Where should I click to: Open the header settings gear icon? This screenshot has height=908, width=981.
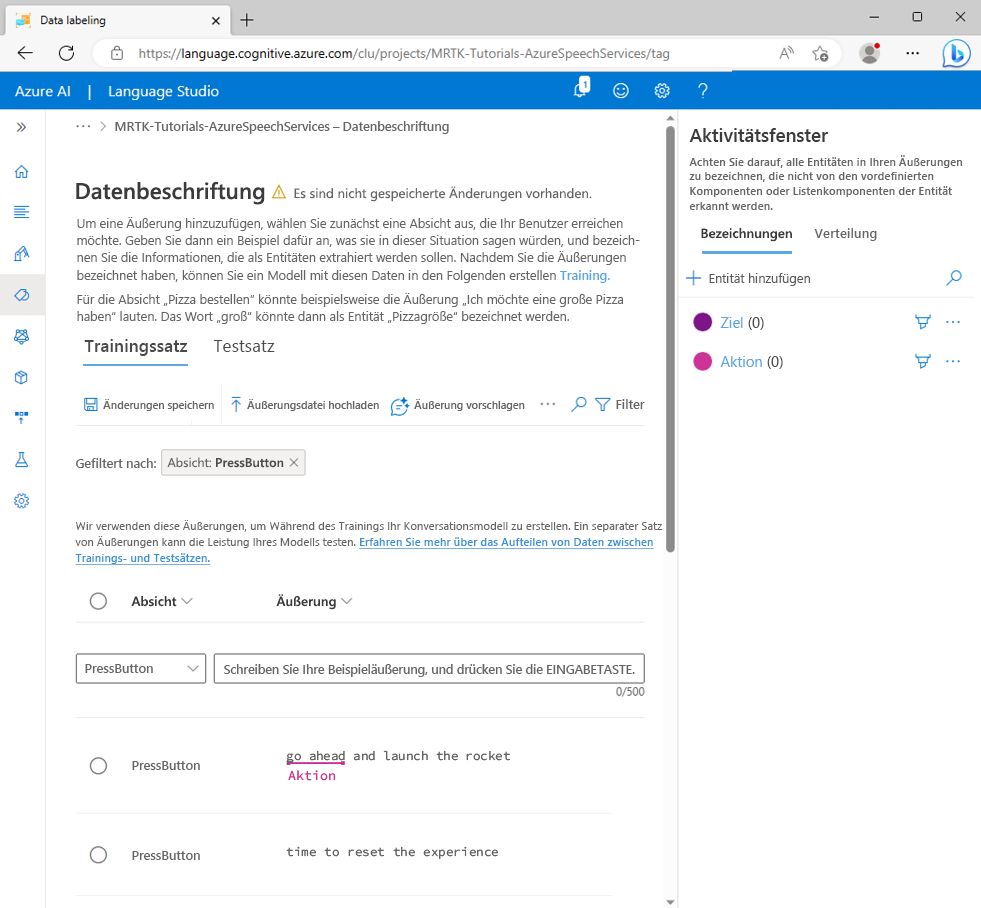click(662, 91)
